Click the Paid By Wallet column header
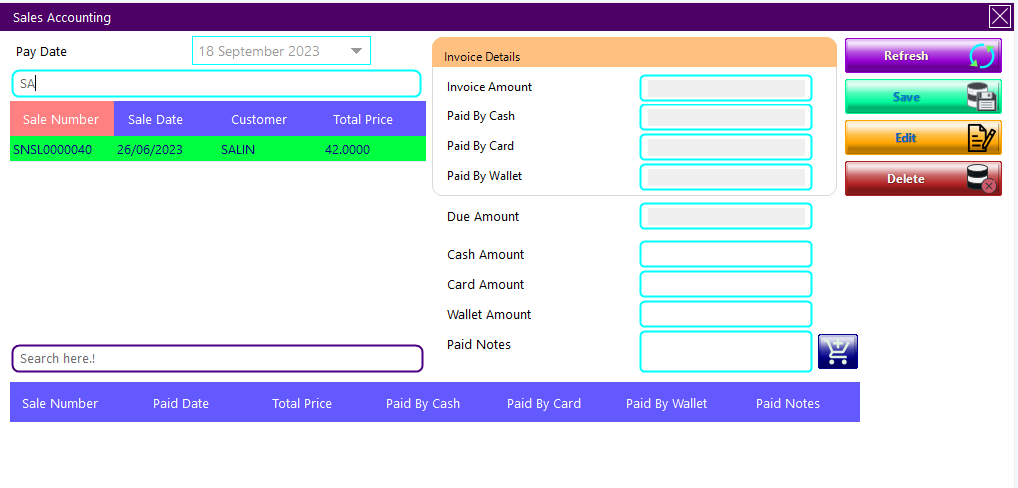 point(666,404)
